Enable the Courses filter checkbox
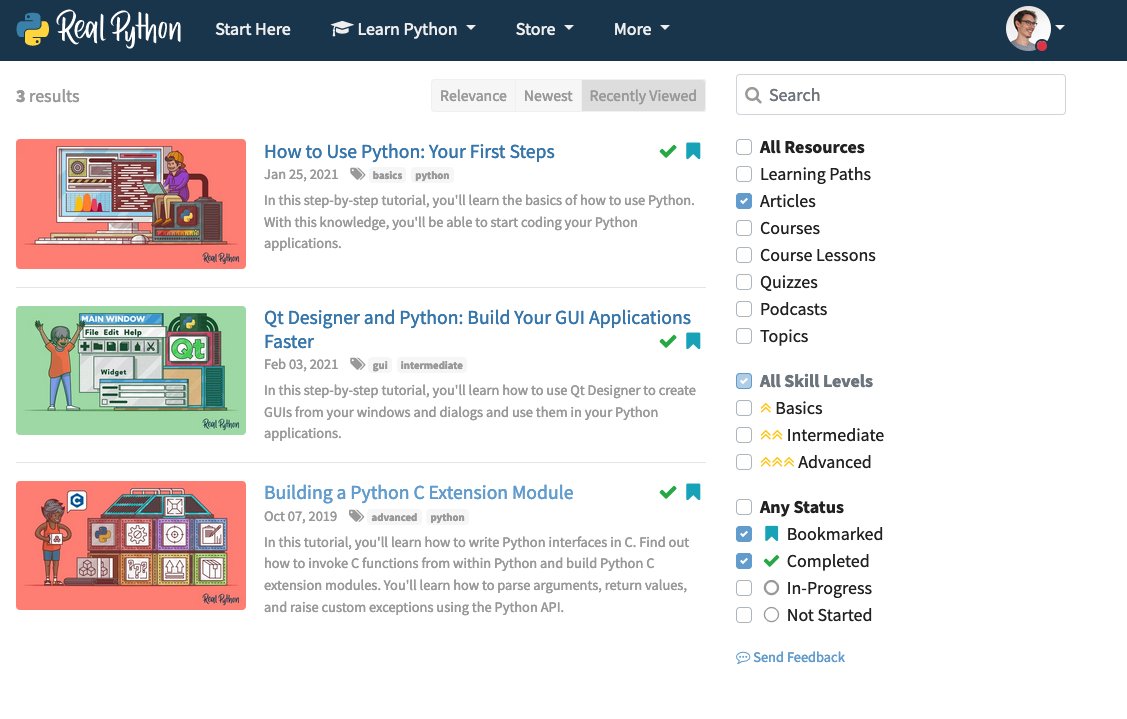Viewport: 1127px width, 719px height. pos(744,228)
